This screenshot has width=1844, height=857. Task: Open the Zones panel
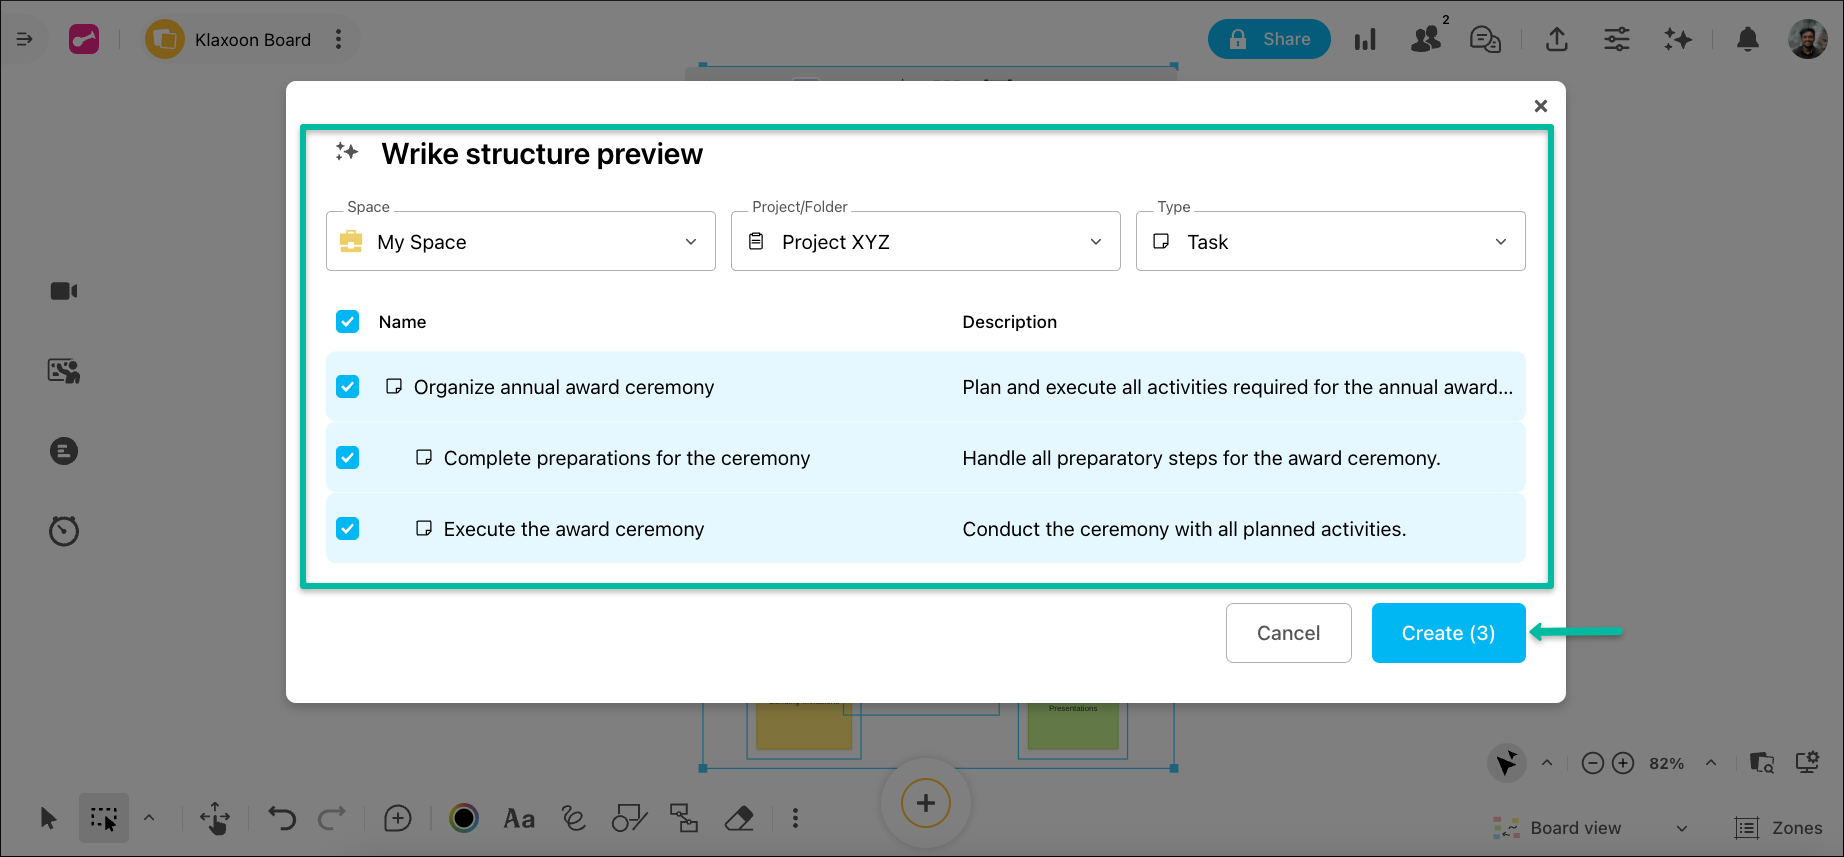pyautogui.click(x=1779, y=828)
